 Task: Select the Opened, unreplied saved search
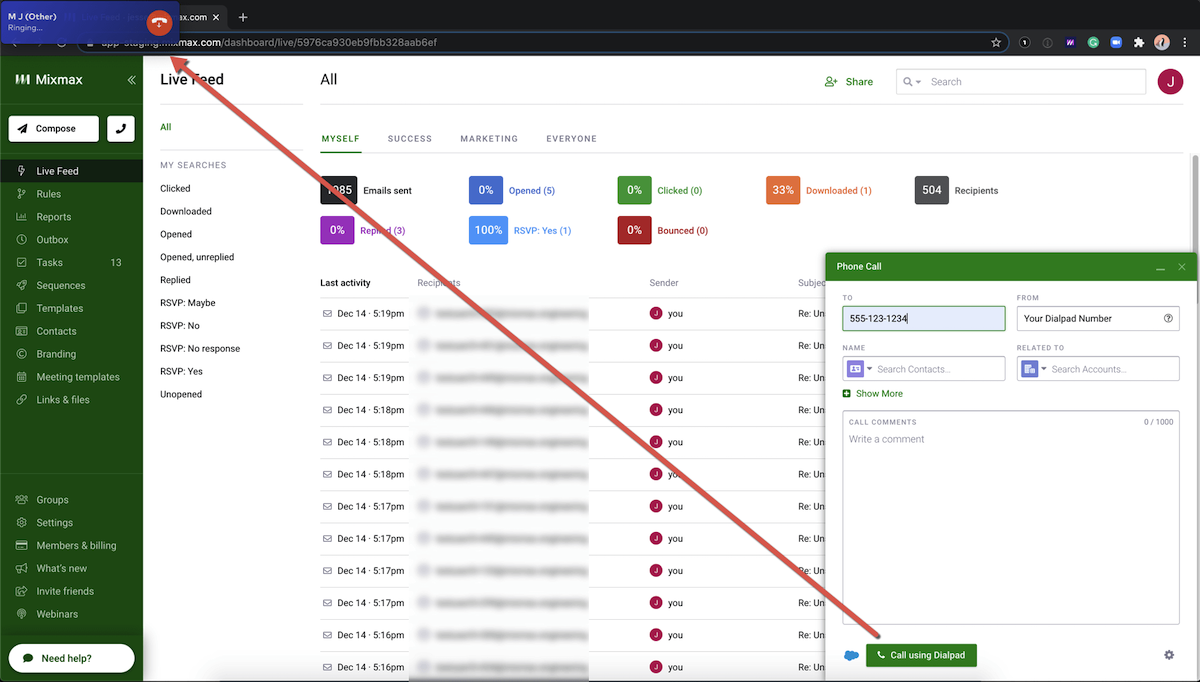point(197,257)
